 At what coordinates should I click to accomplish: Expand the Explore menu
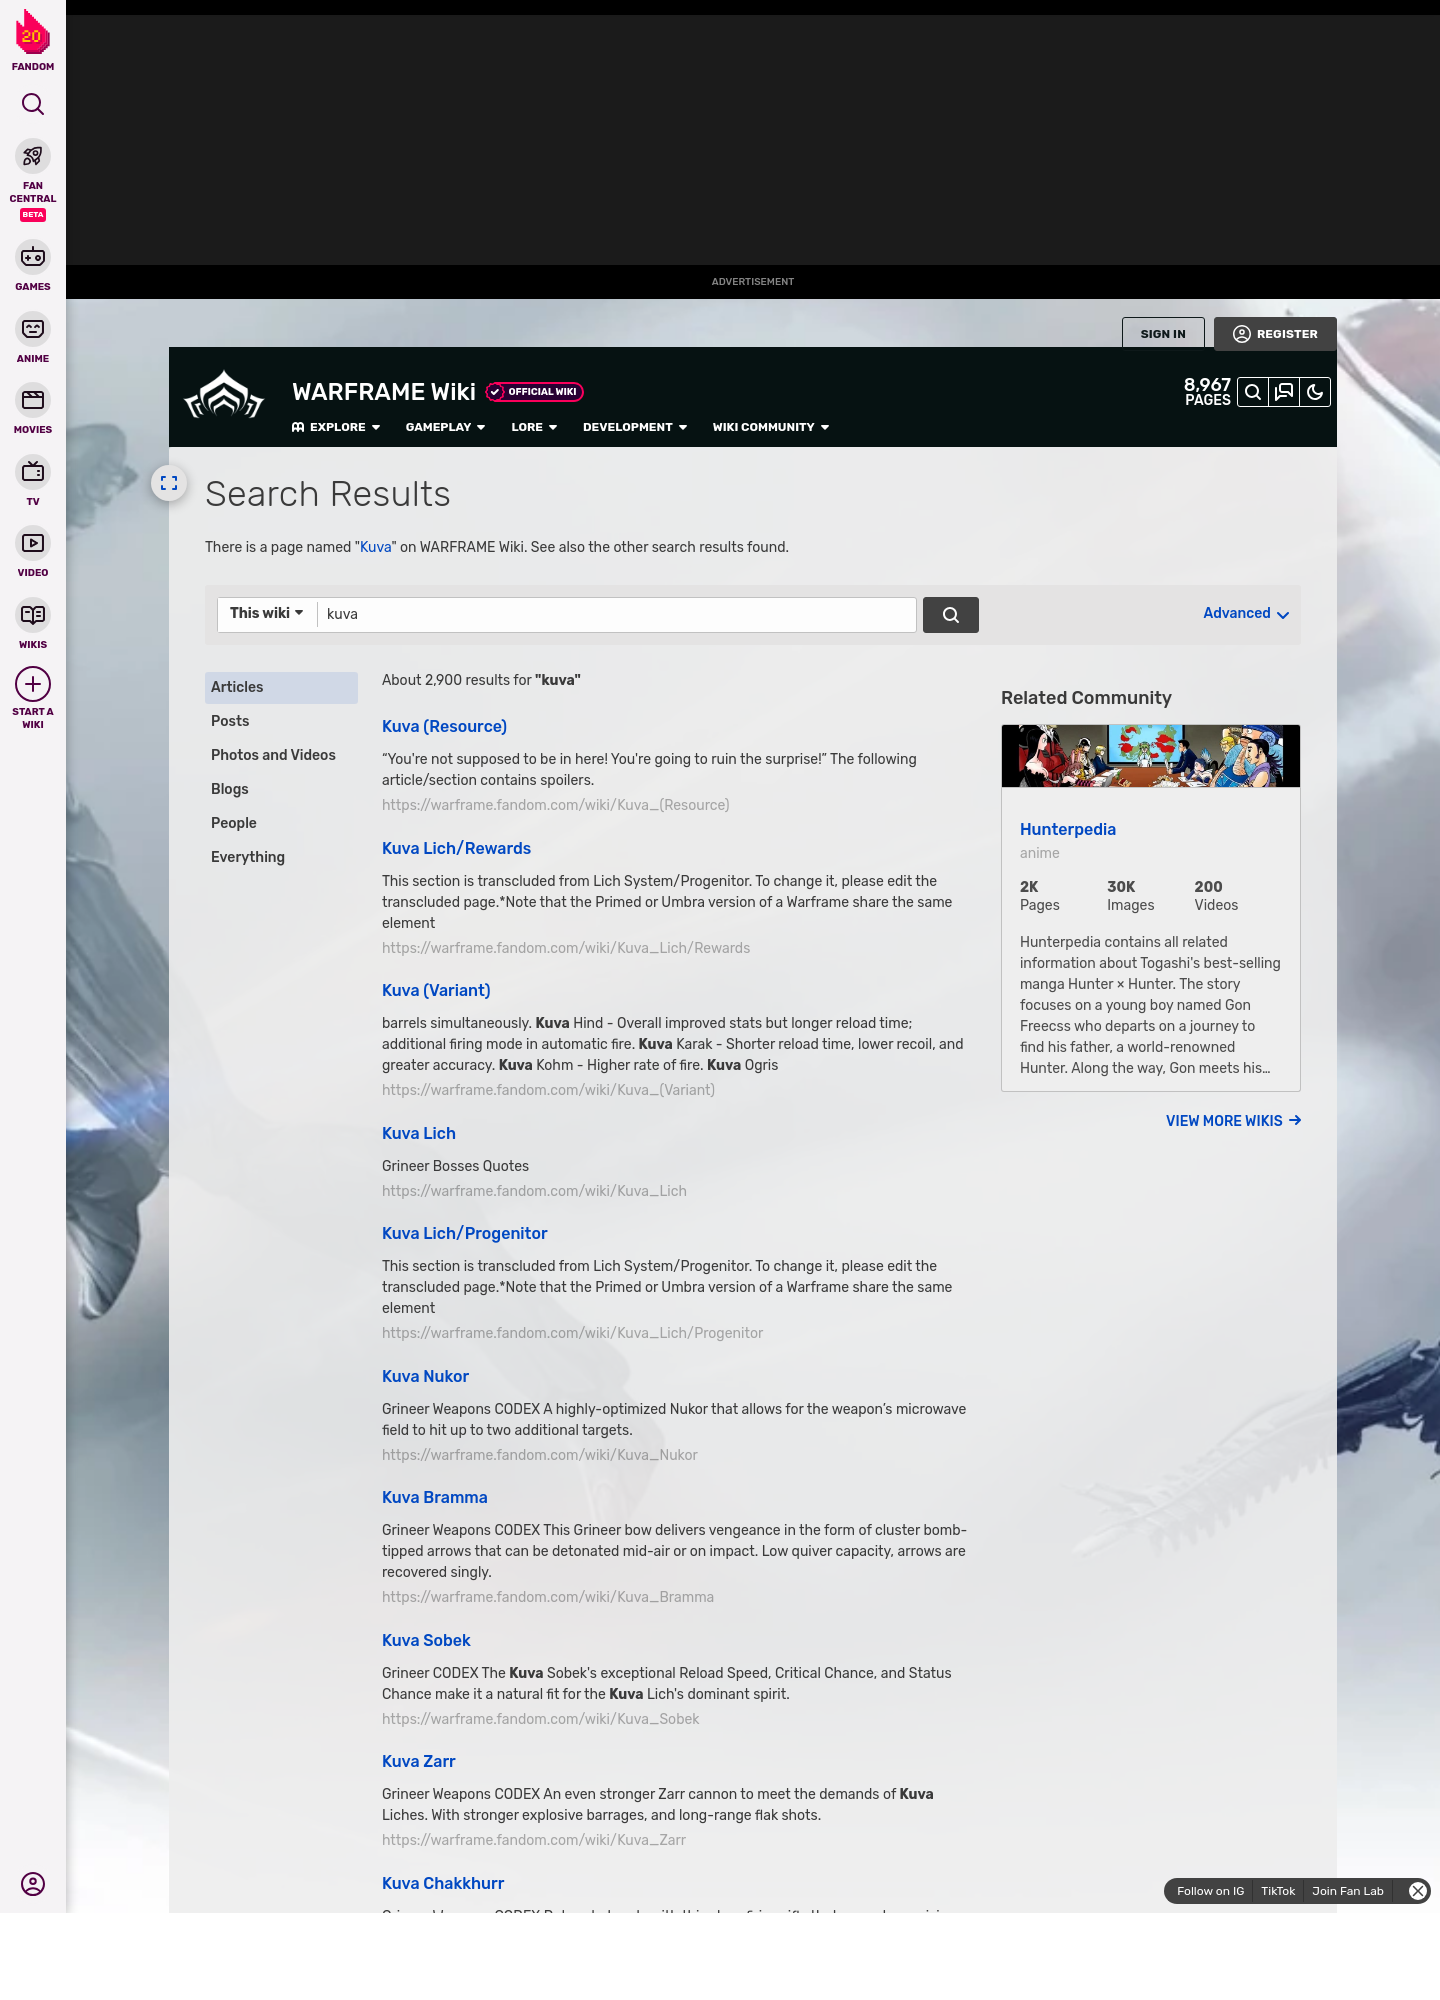pyautogui.click(x=336, y=427)
